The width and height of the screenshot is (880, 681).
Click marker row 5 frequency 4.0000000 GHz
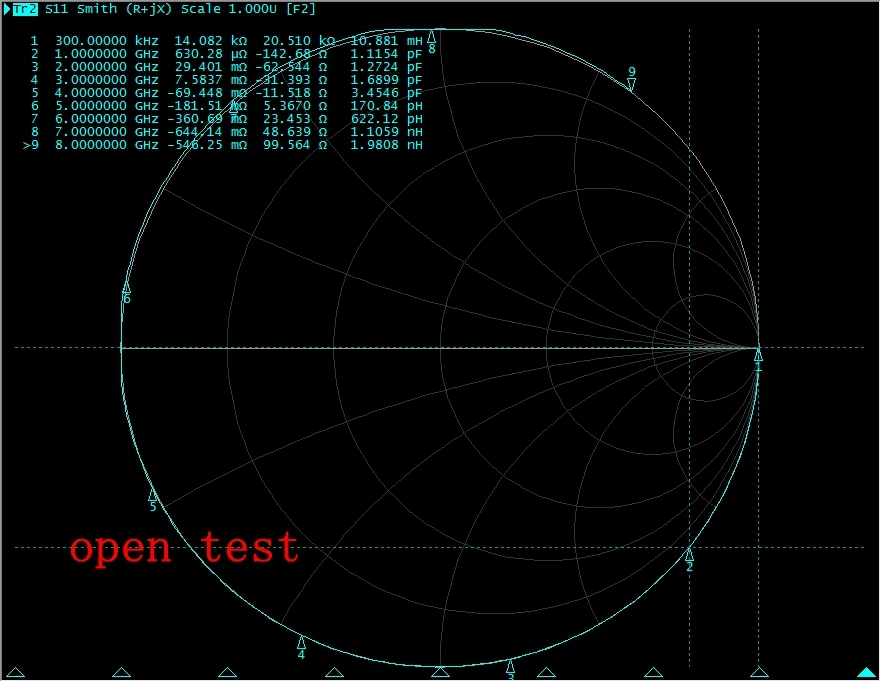(x=107, y=93)
